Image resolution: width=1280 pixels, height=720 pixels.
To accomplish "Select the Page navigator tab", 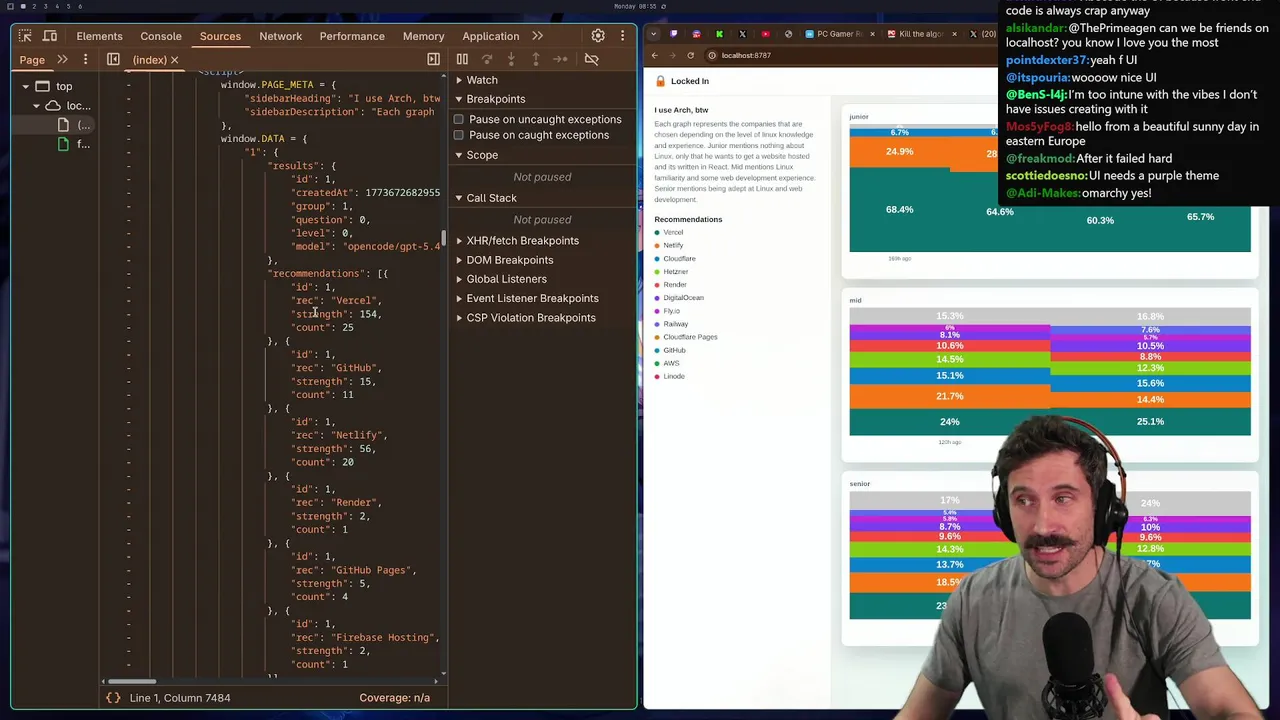I will (x=32, y=59).
